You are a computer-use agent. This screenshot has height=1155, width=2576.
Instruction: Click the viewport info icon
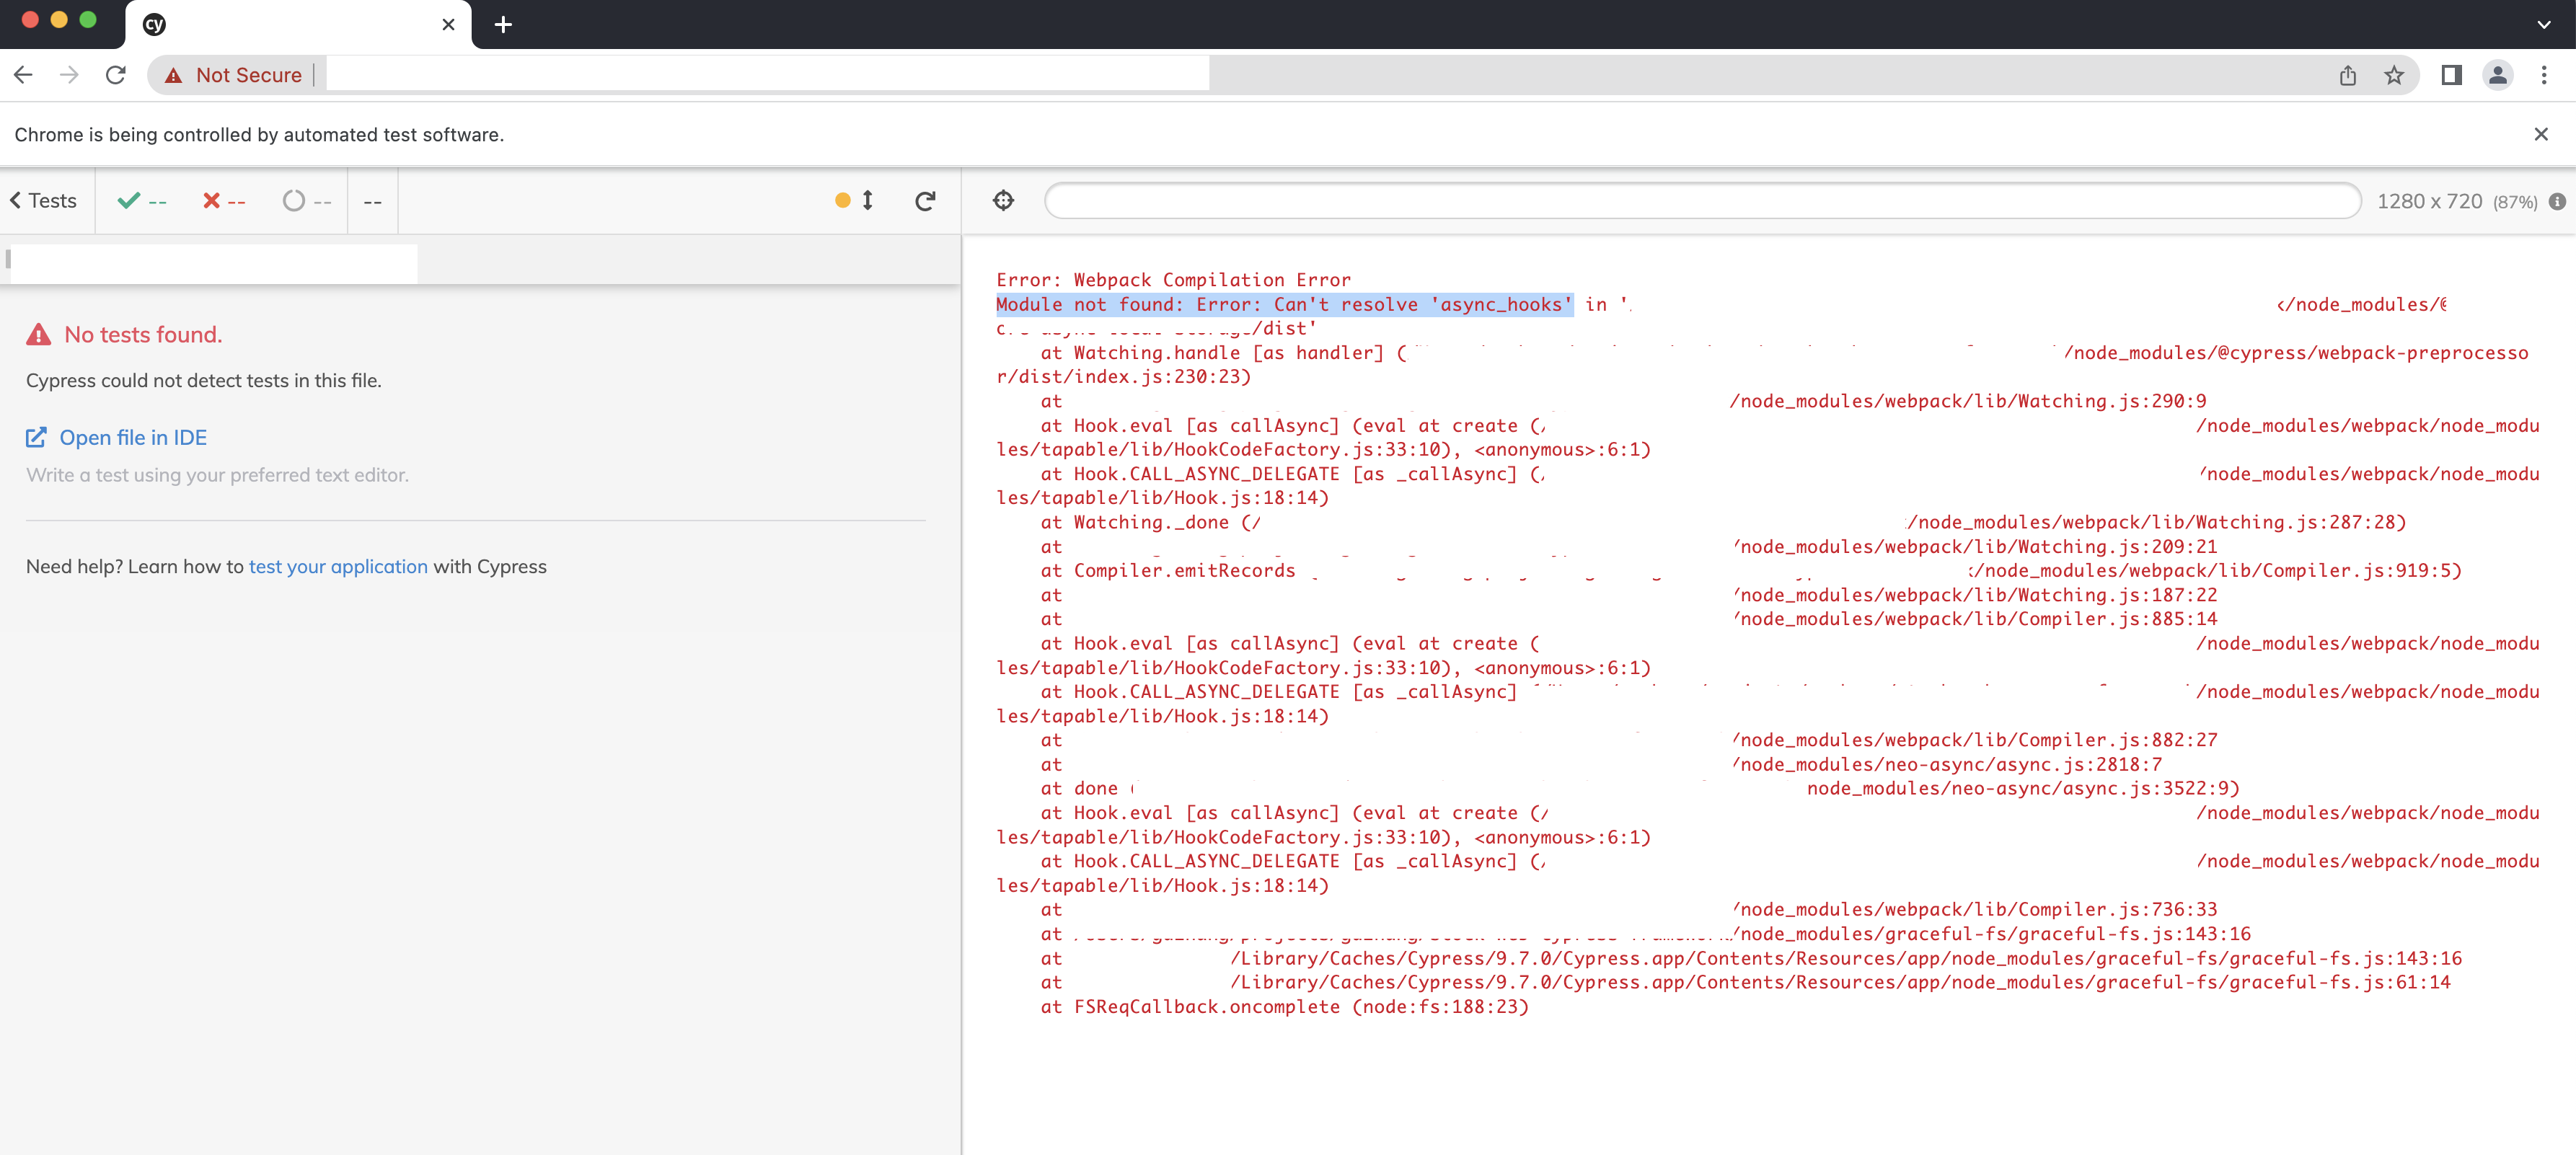[2557, 202]
